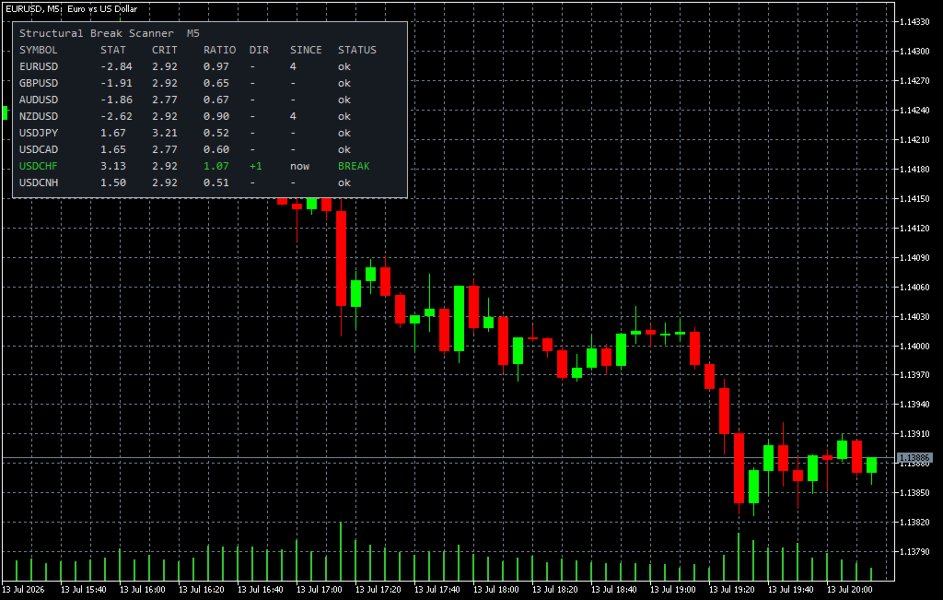Click the 1.14150 price axis label
Screen dimensions: 943x600
tap(914, 198)
